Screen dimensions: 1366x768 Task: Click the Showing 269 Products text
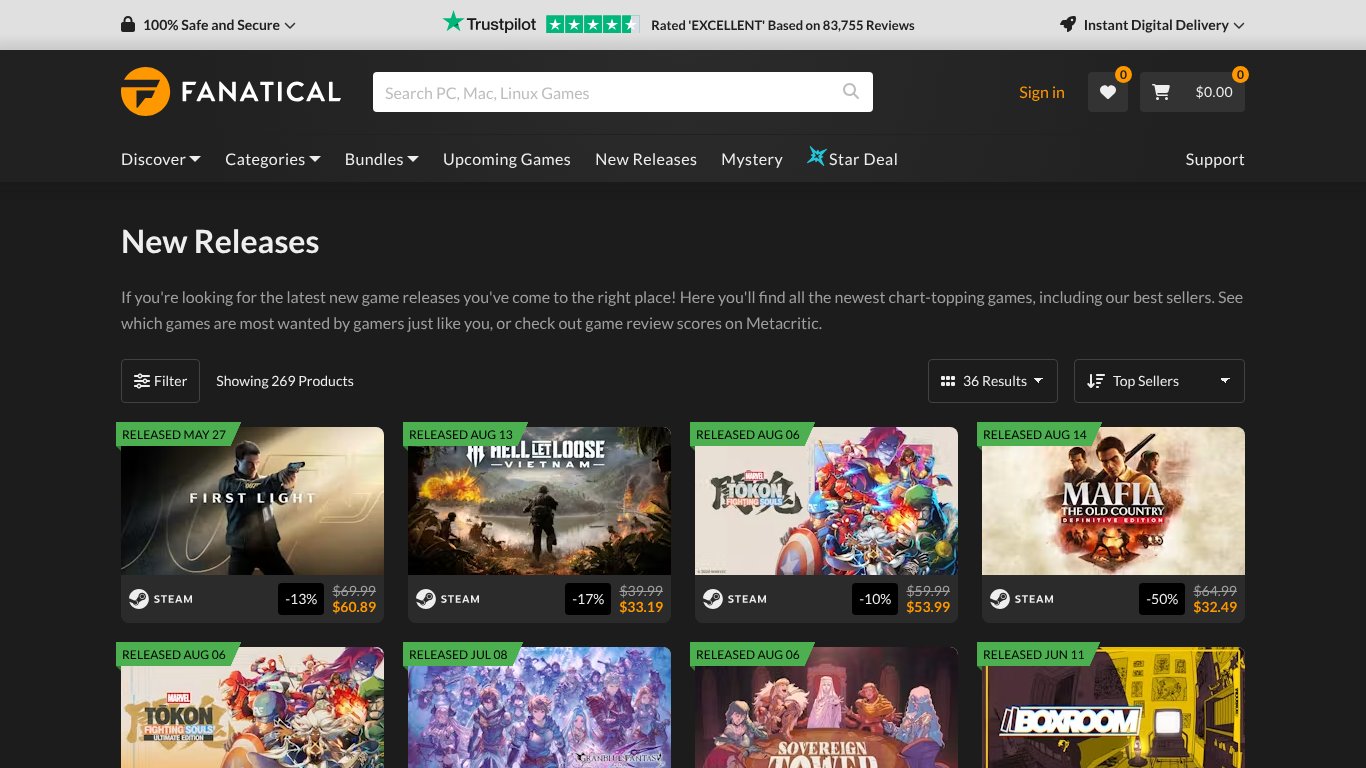[x=285, y=381]
